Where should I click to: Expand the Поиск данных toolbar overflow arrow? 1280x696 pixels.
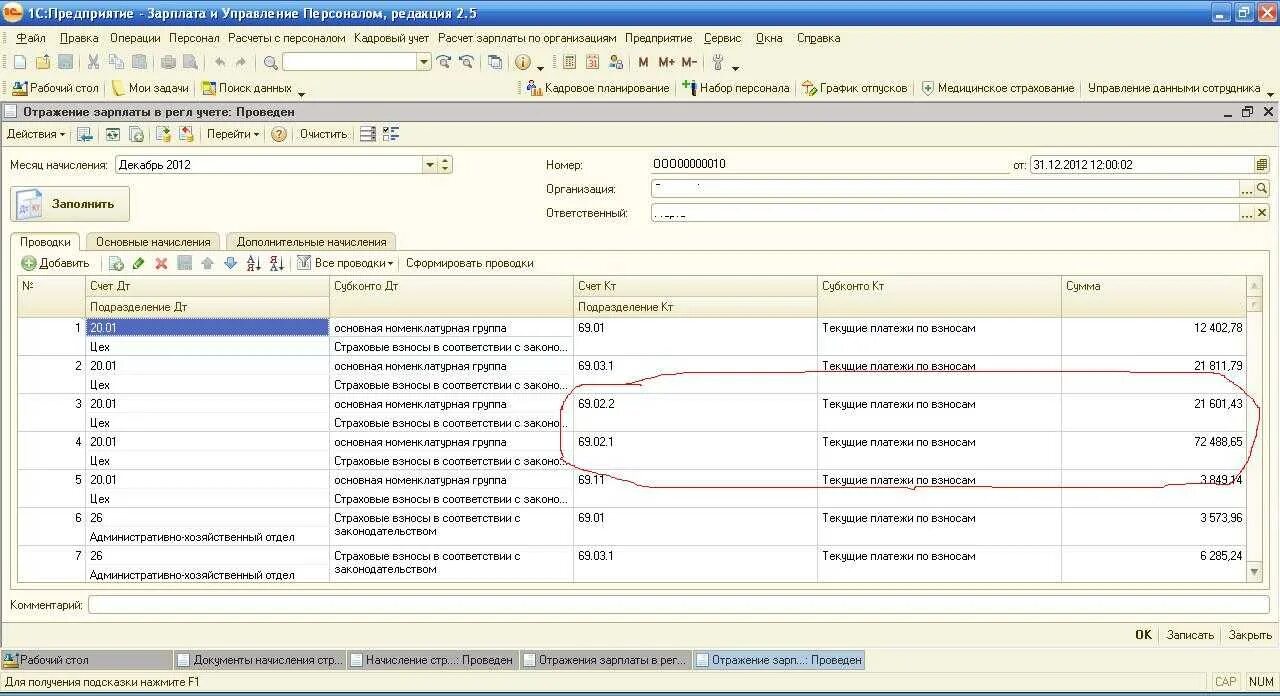click(301, 92)
